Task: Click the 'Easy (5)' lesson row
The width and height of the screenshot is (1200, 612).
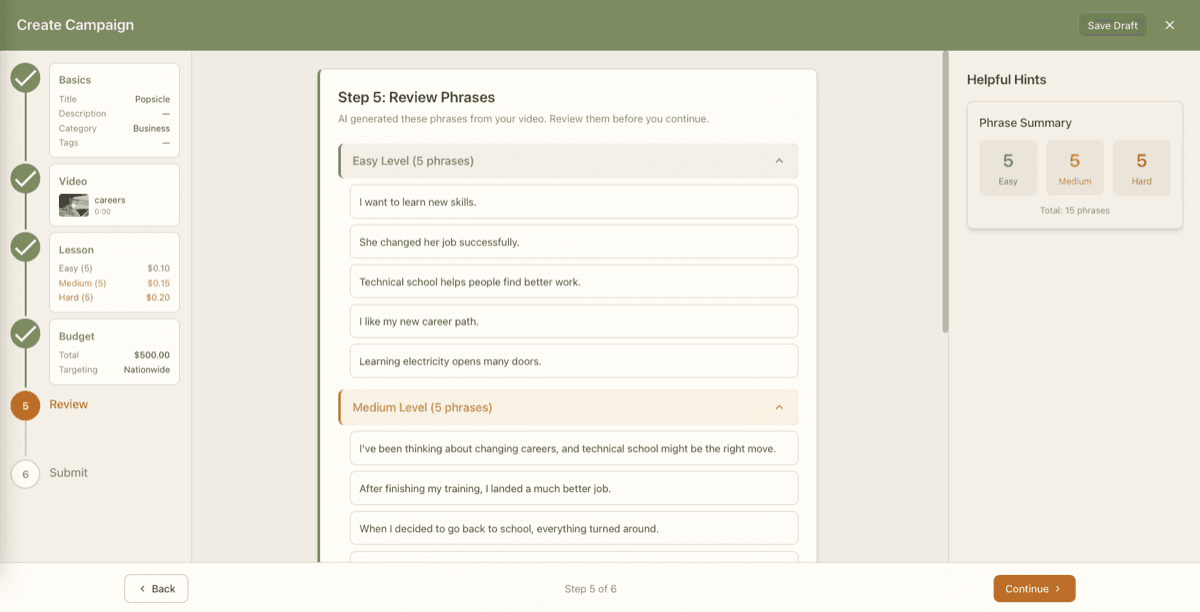Action: point(114,268)
